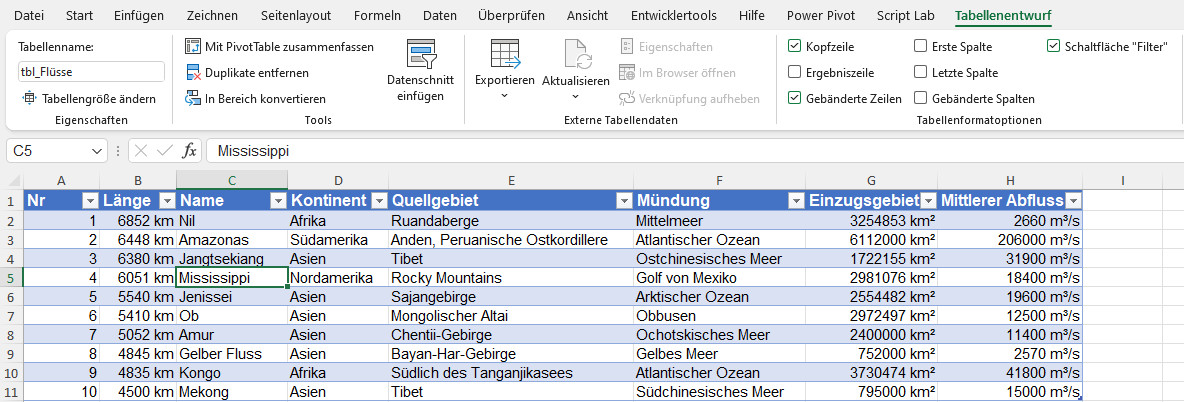Switch to the Formeln ribbon tab
The height and width of the screenshot is (402, 1184).
click(x=377, y=16)
